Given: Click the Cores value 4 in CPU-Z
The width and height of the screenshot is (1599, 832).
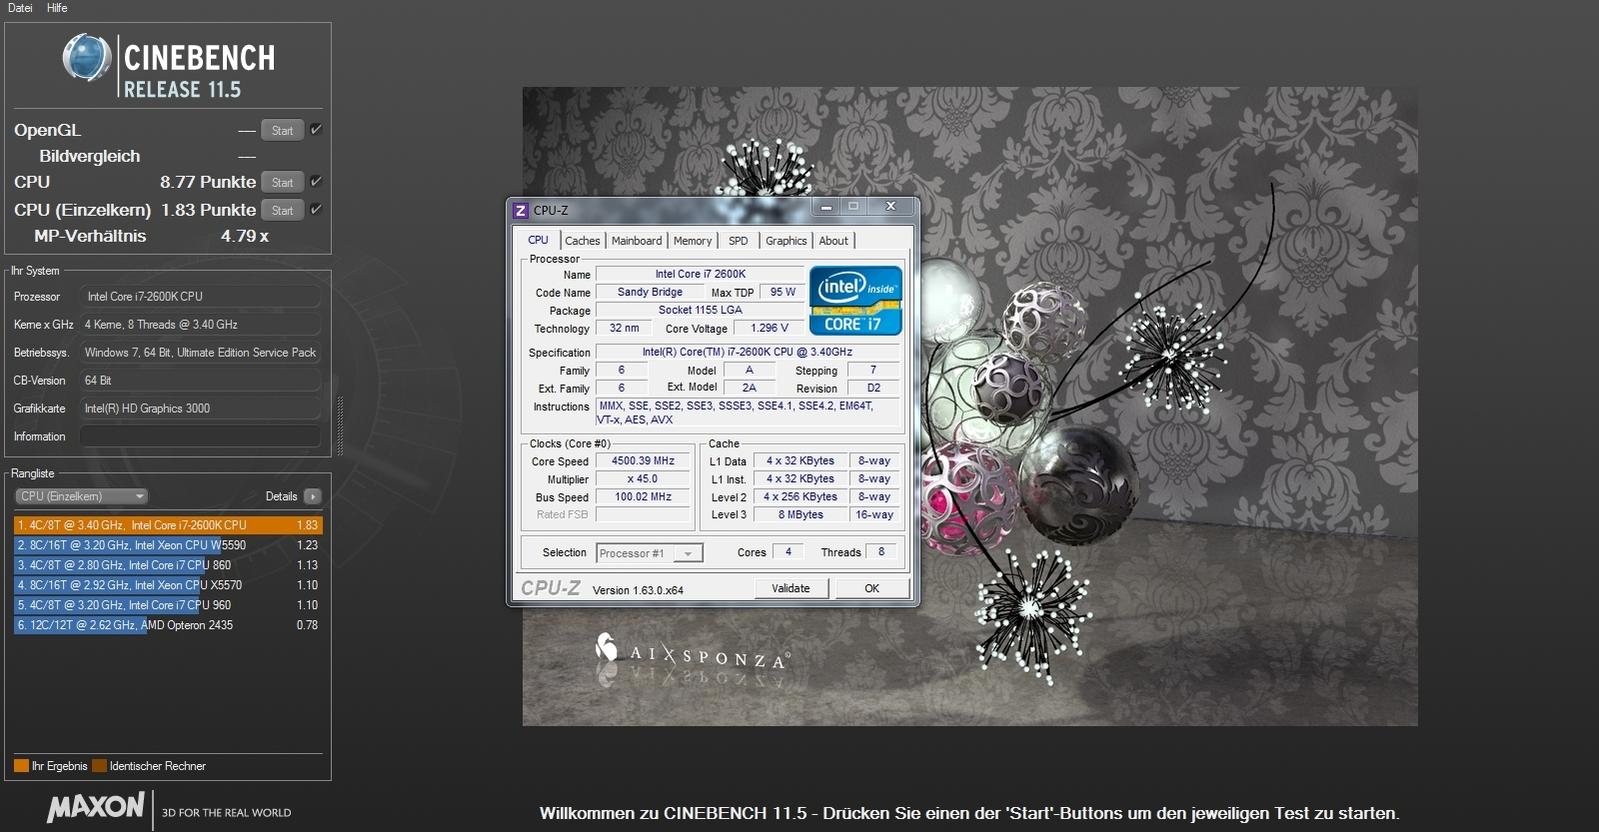Looking at the screenshot, I should click(788, 552).
